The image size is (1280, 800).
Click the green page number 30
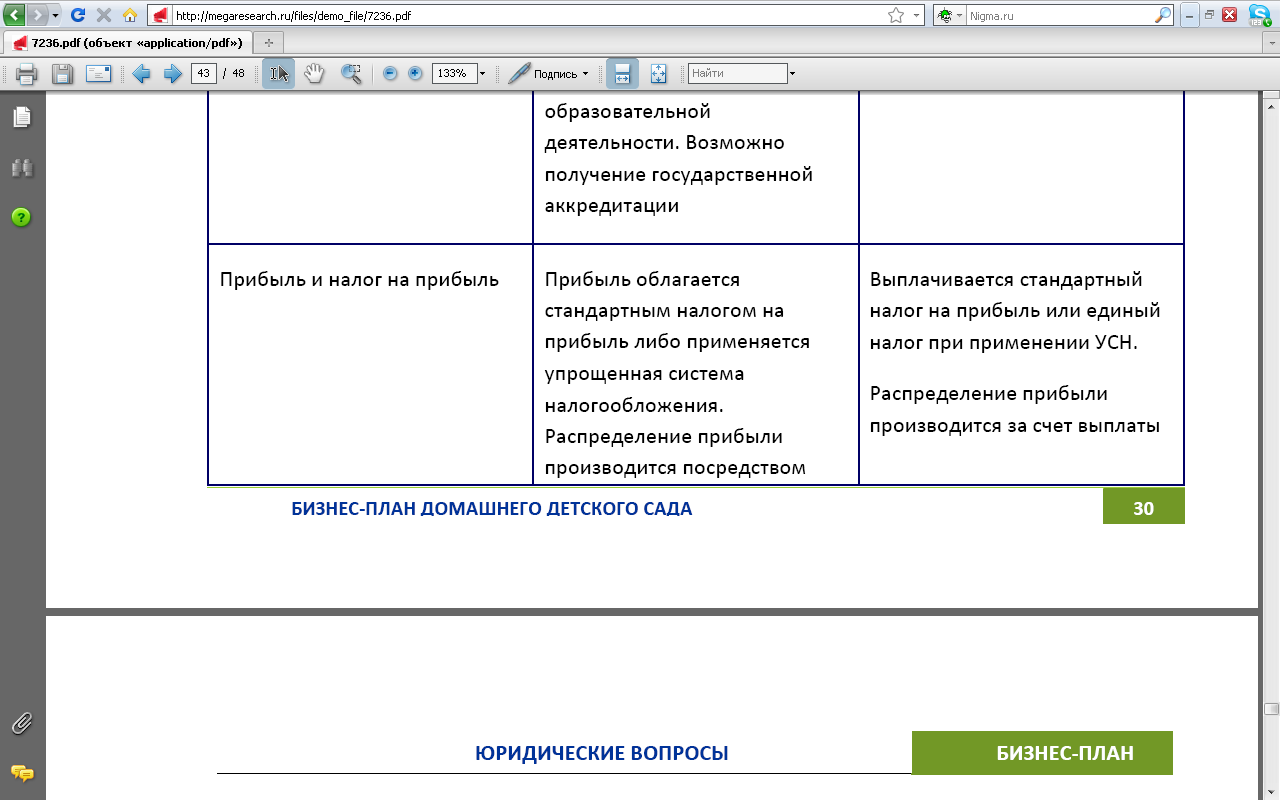point(1143,508)
